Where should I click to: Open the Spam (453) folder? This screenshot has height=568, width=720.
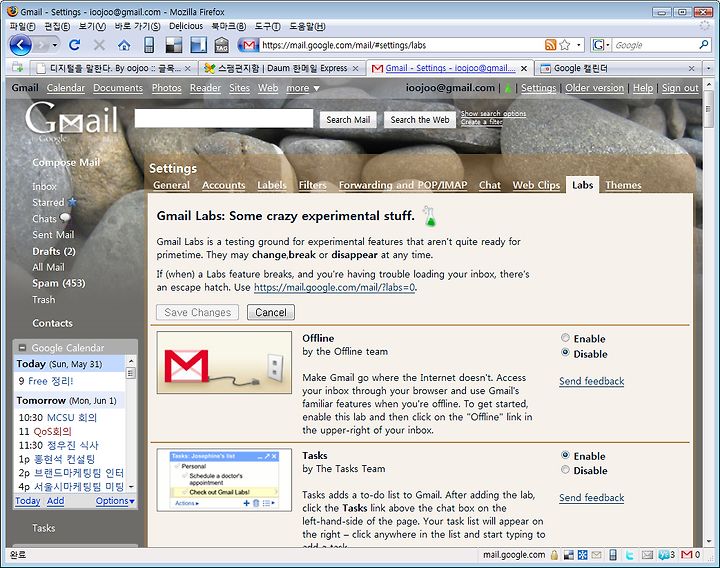pyautogui.click(x=58, y=283)
